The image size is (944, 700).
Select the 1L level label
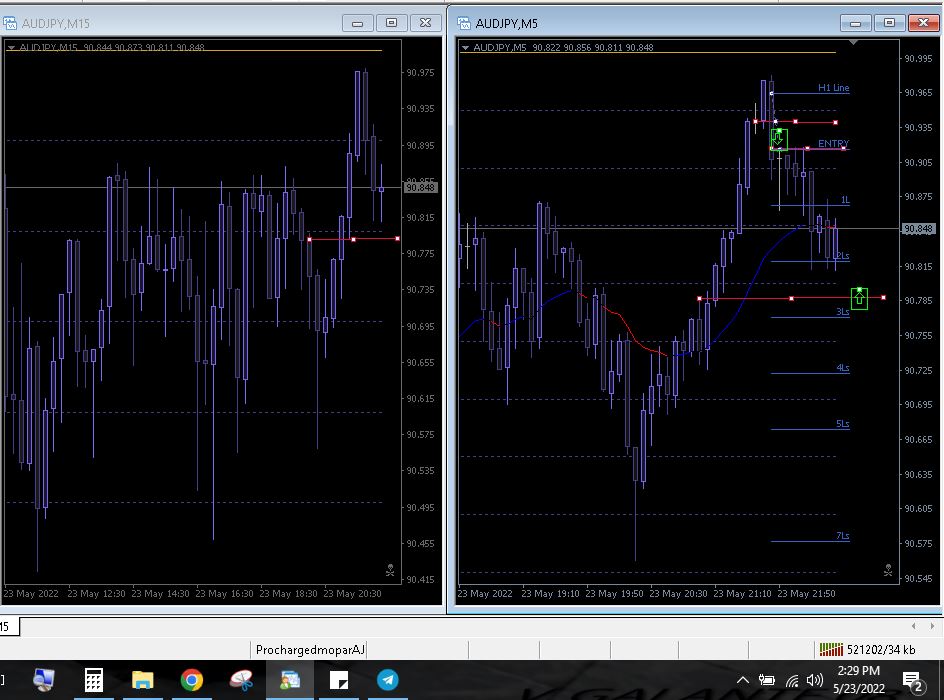coord(845,200)
